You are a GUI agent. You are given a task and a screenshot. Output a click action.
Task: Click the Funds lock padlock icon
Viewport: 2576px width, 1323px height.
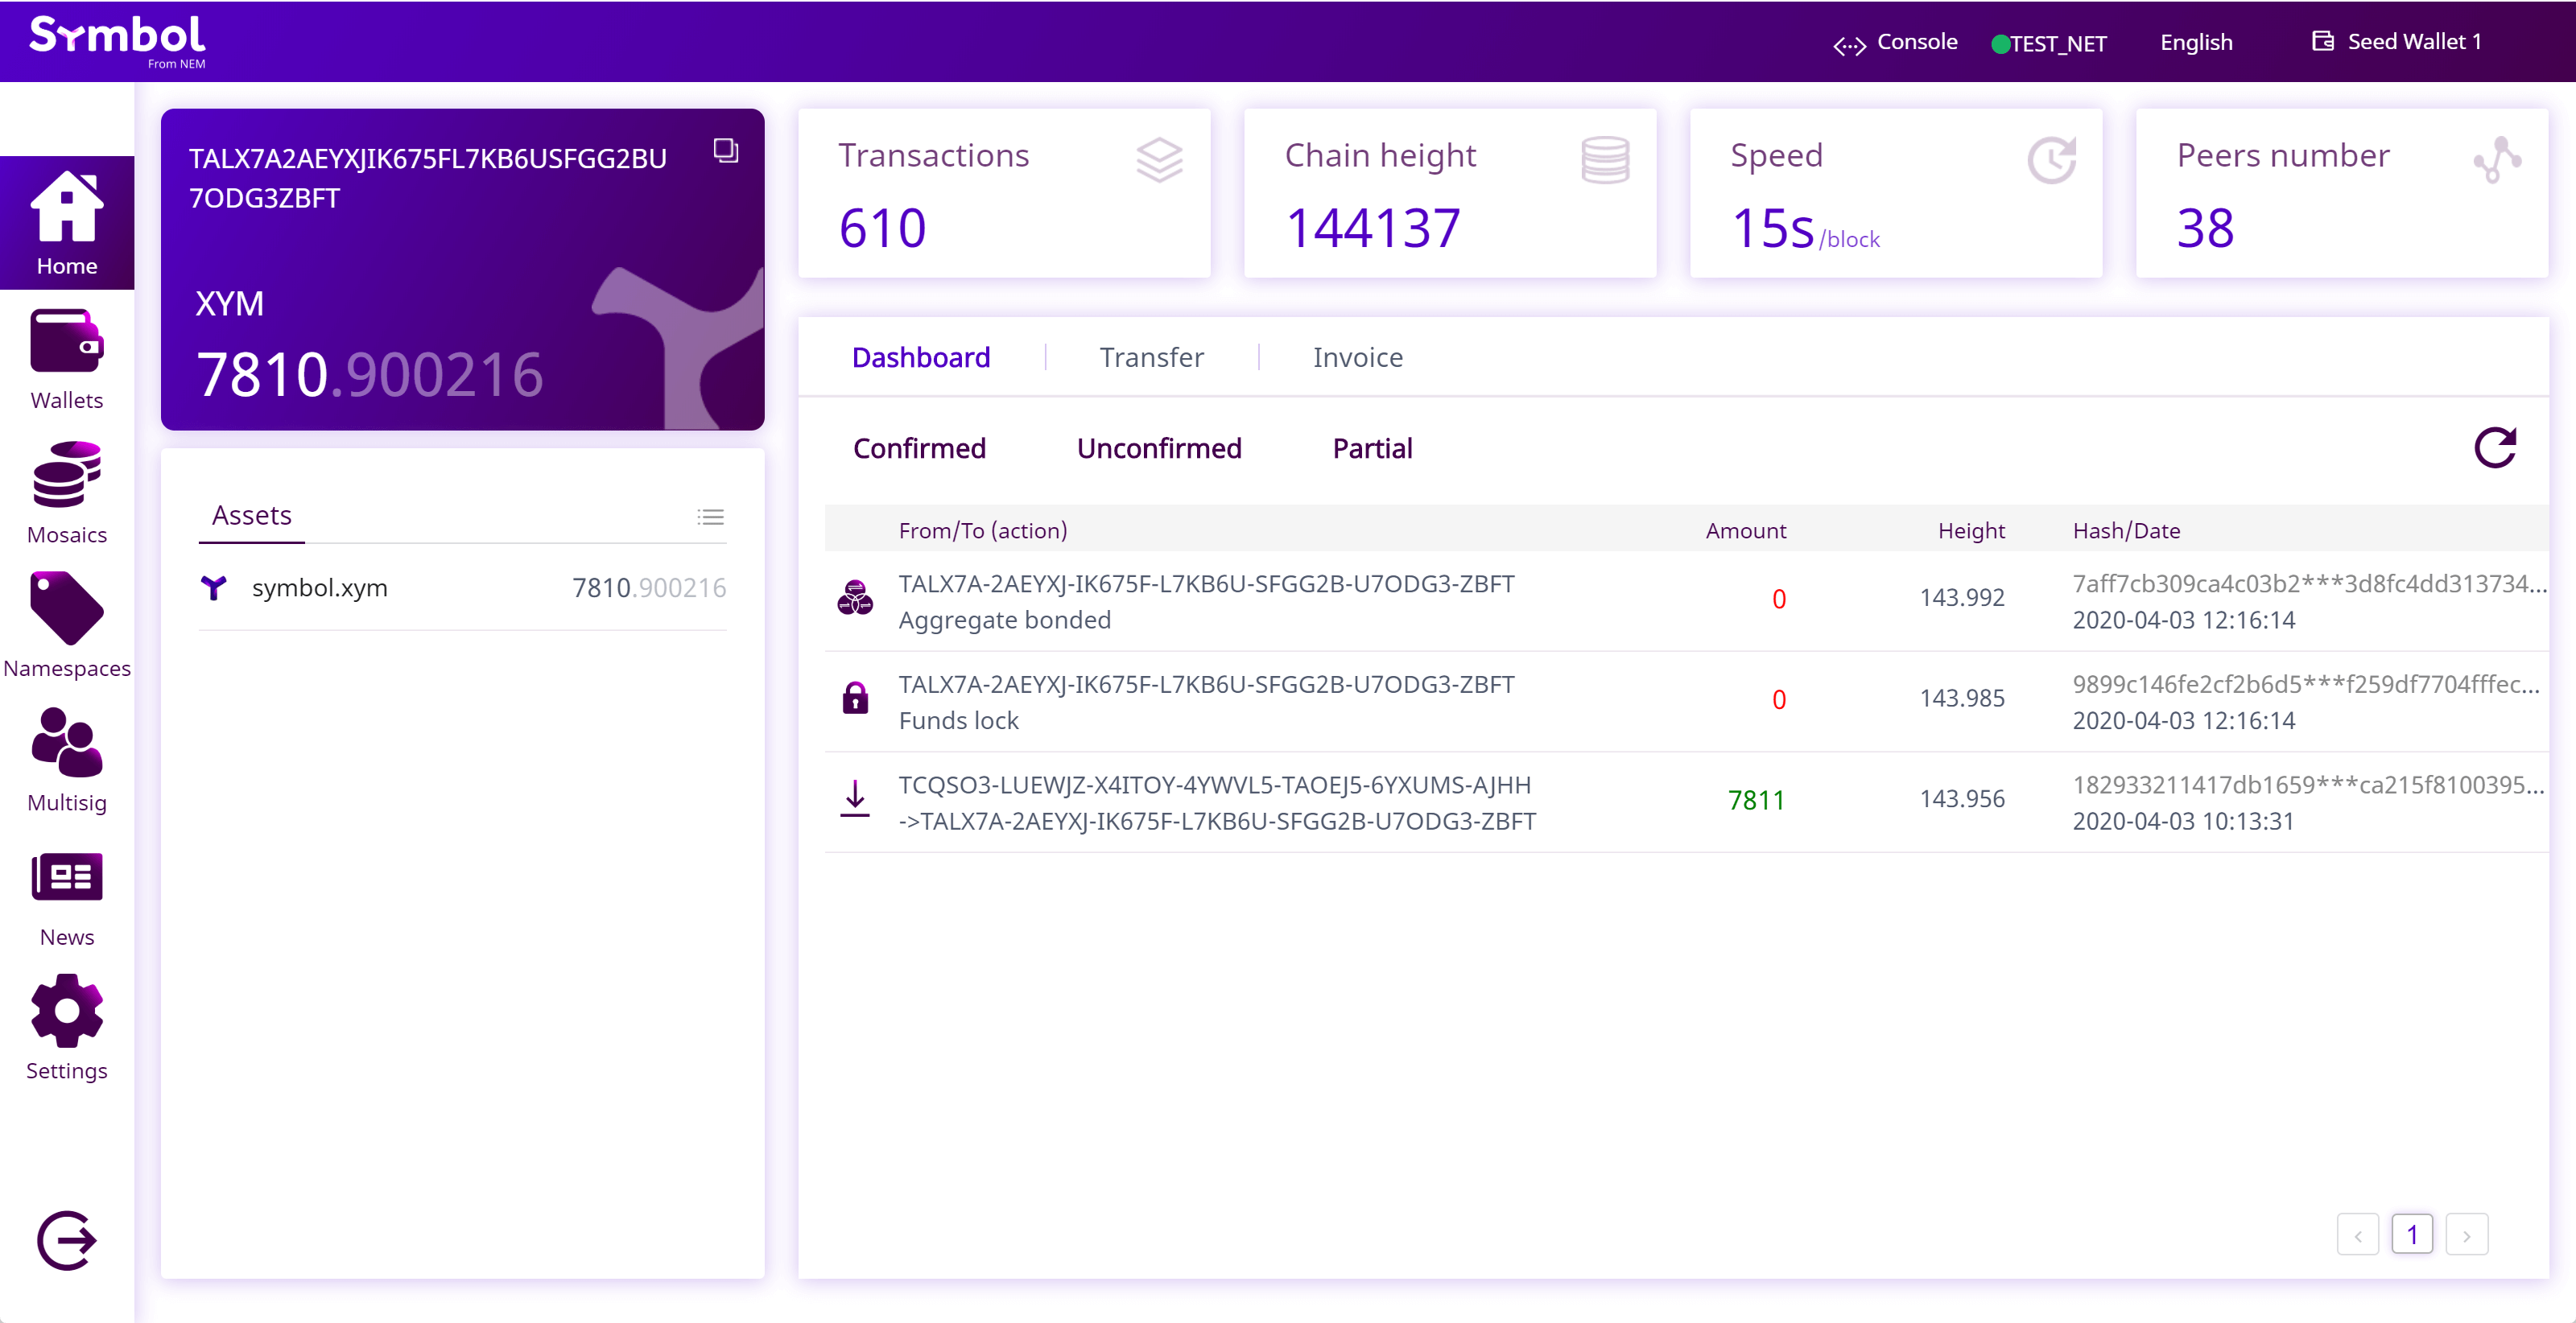coord(855,697)
